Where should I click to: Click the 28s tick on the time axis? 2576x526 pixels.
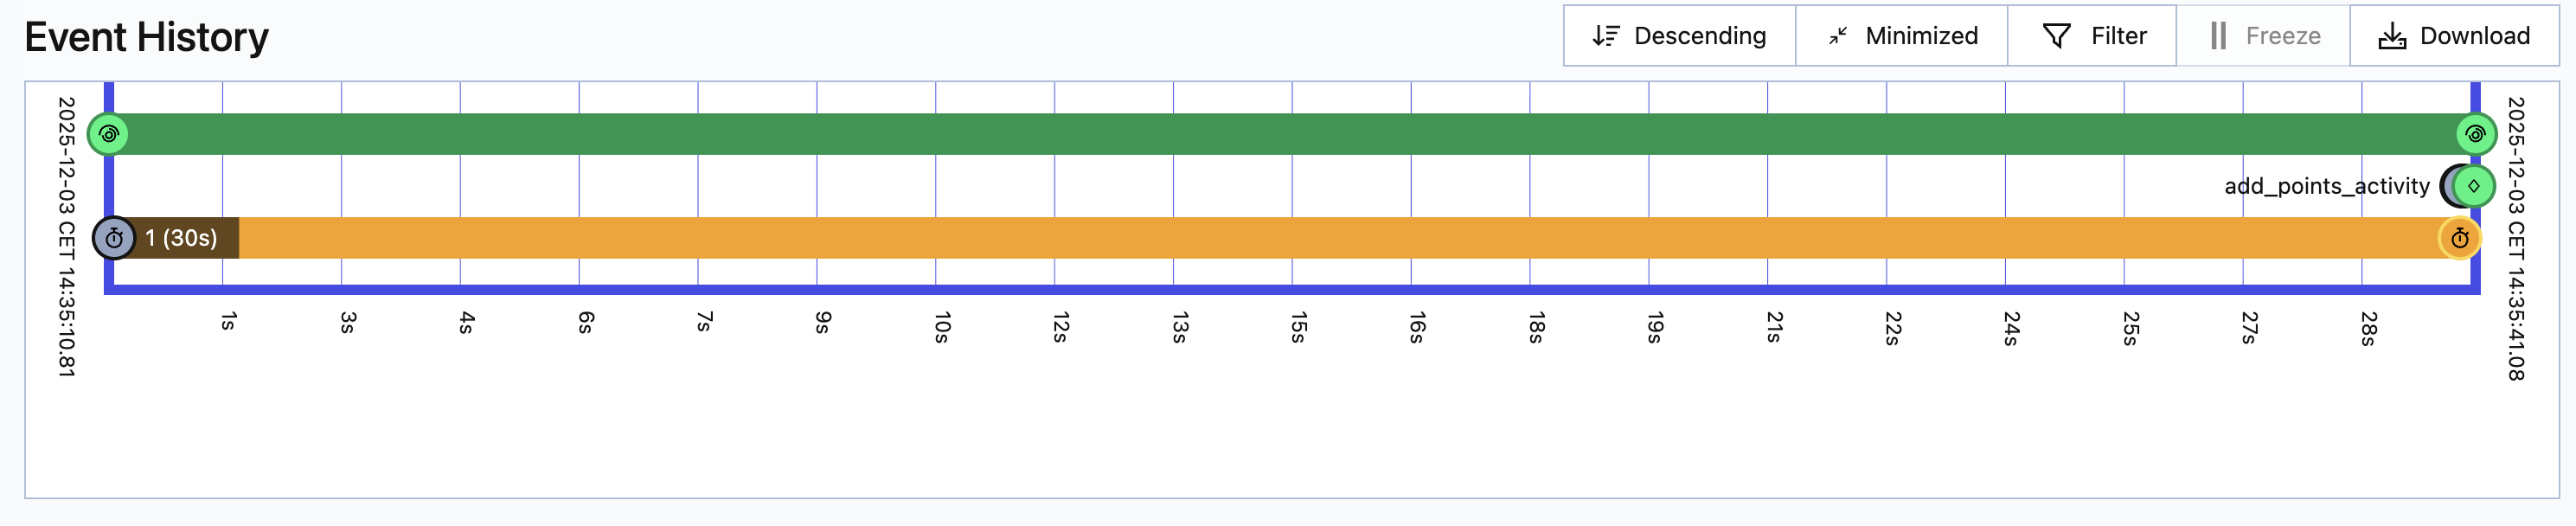click(x=2367, y=327)
